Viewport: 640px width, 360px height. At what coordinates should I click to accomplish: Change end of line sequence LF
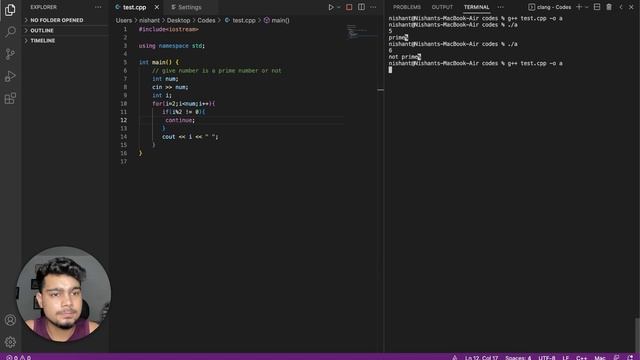click(x=566, y=357)
